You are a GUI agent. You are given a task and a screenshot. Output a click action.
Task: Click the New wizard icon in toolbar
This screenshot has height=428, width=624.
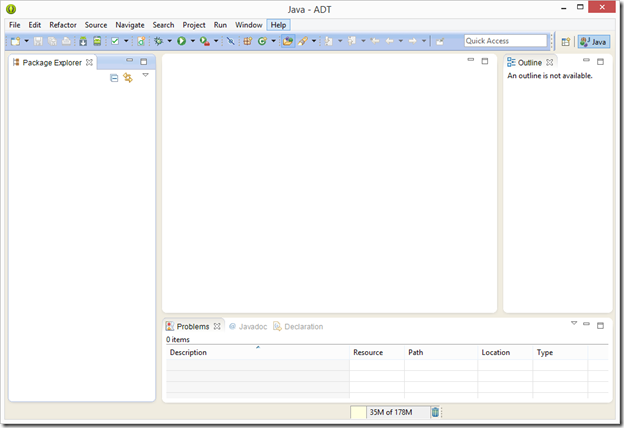coord(16,41)
